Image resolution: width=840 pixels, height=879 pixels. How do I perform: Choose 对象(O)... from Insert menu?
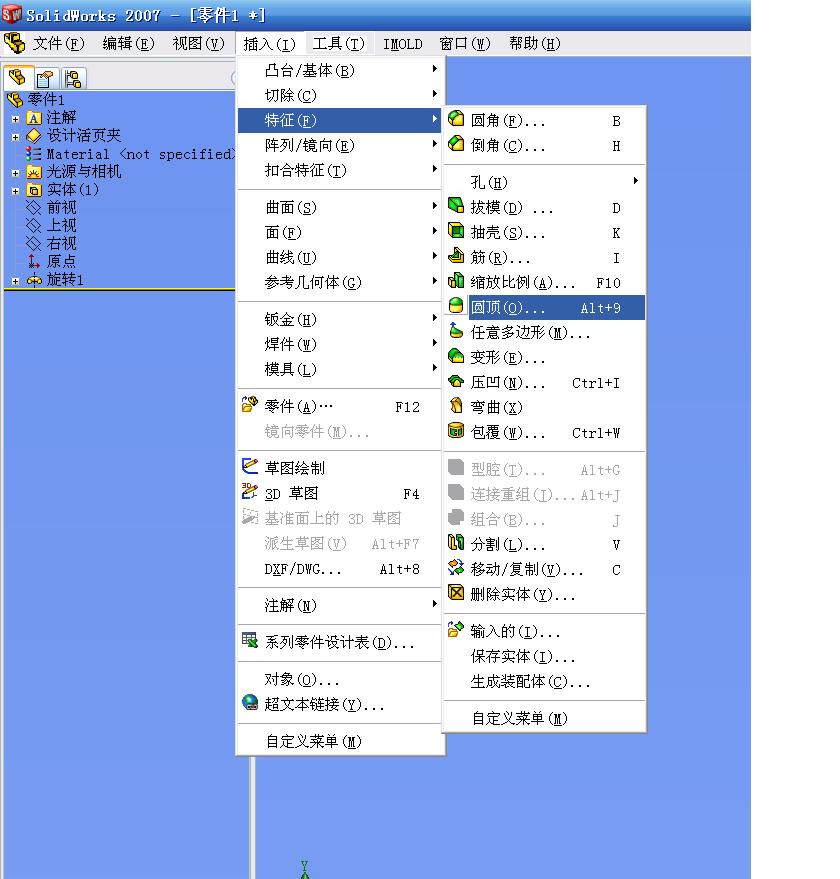pos(340,679)
